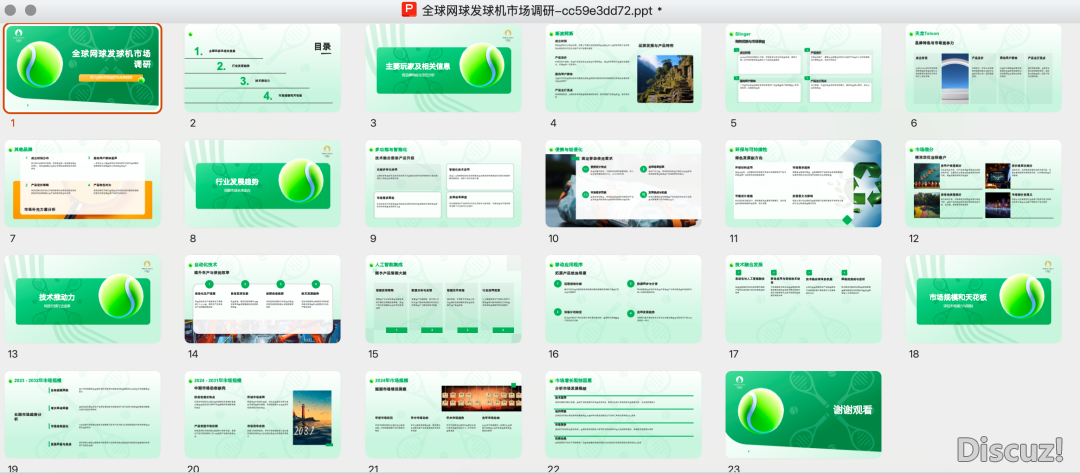
Task: Click slide number label 6
Action: click(914, 123)
